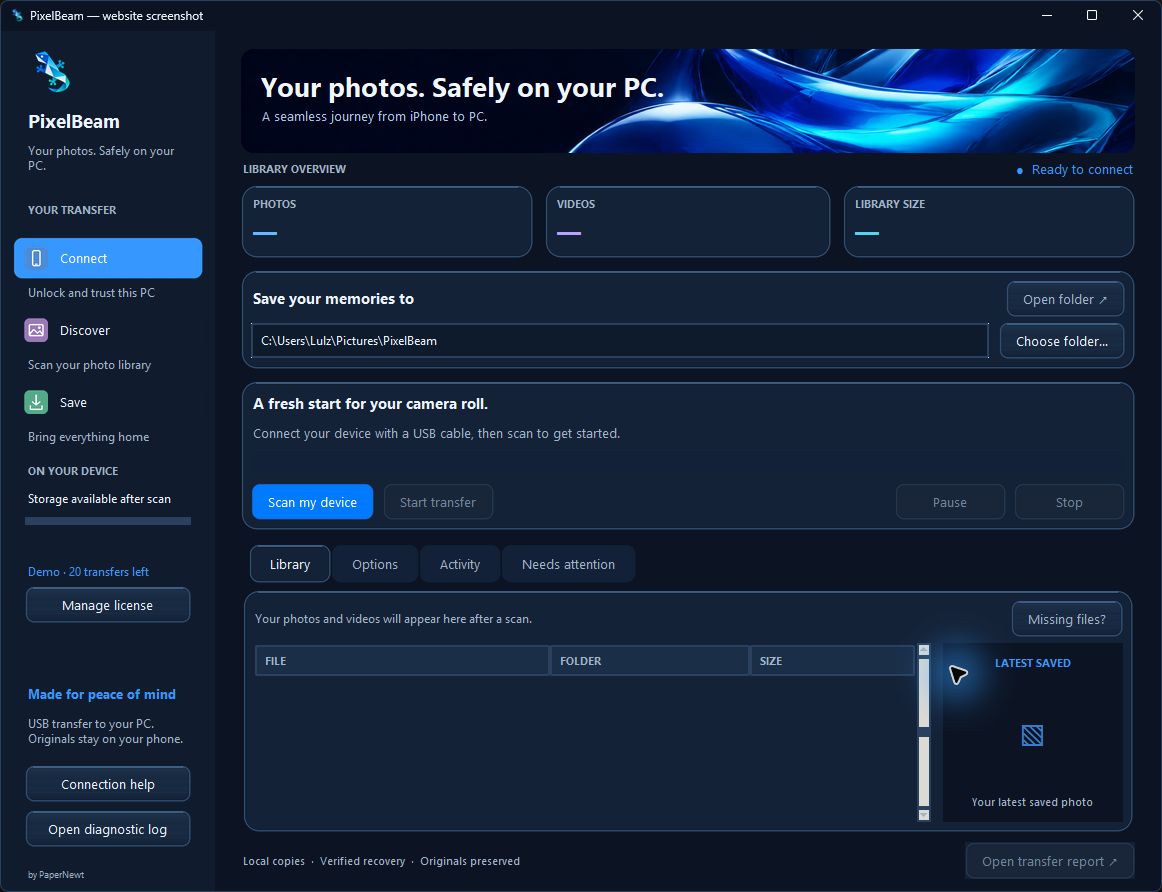Click 'Verified recovery' footer text
This screenshot has height=892, width=1162.
pos(362,861)
